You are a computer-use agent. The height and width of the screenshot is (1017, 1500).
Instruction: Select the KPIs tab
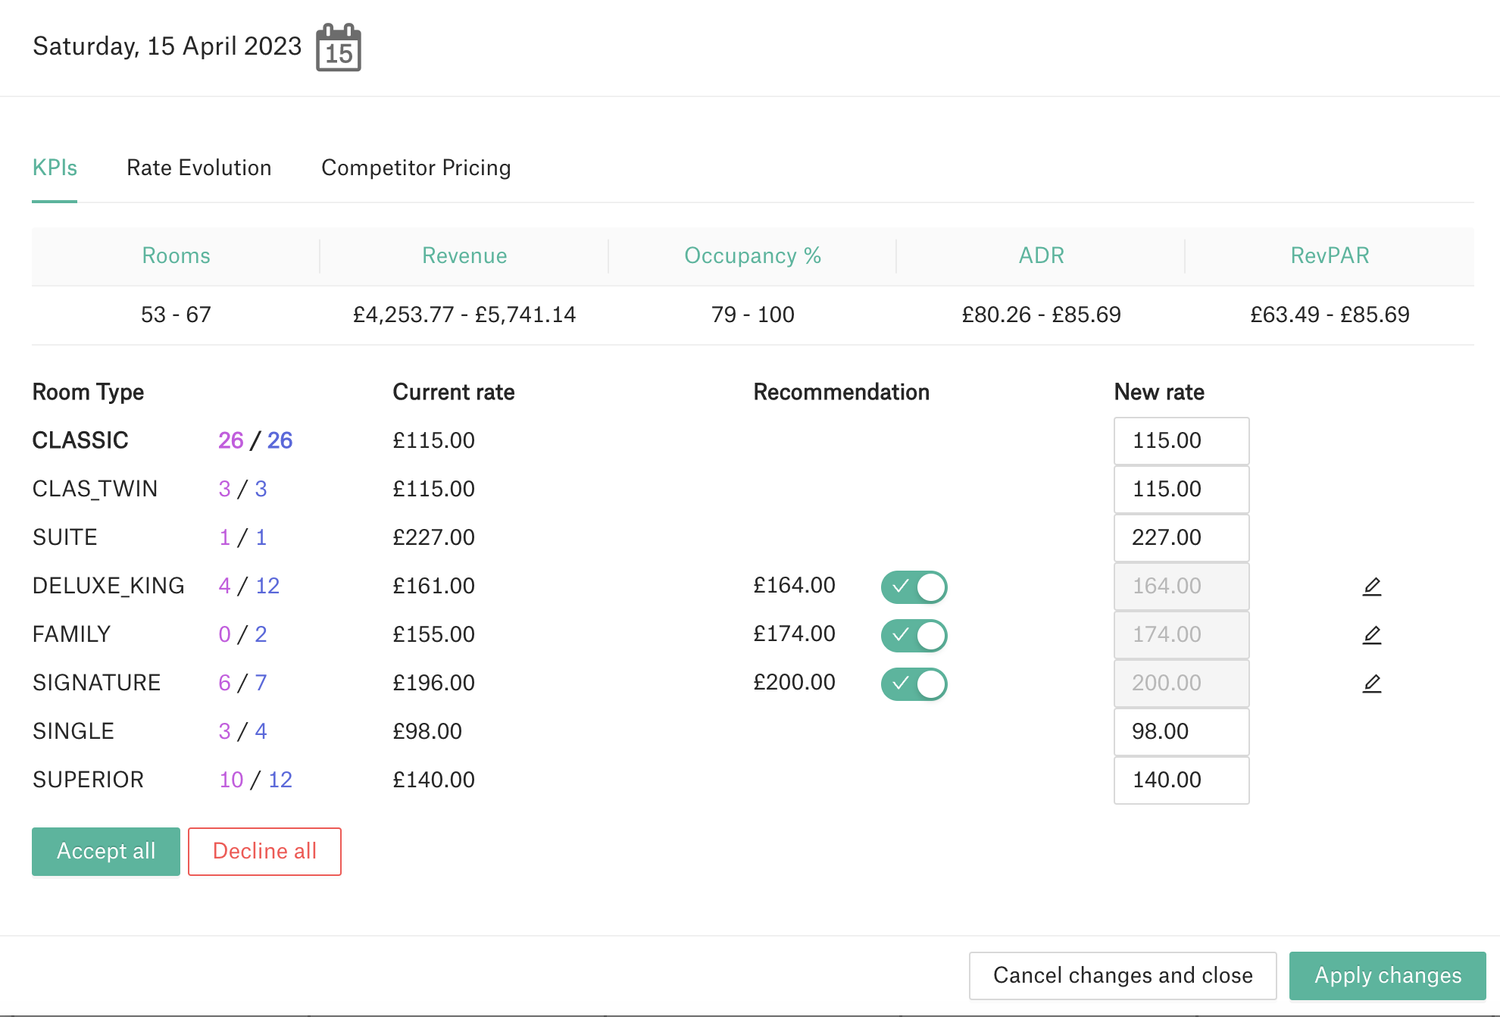click(55, 167)
